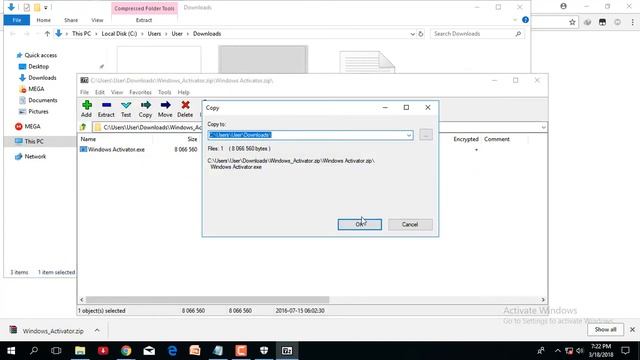Click the File tab in Explorer ribbon

tap(17, 20)
